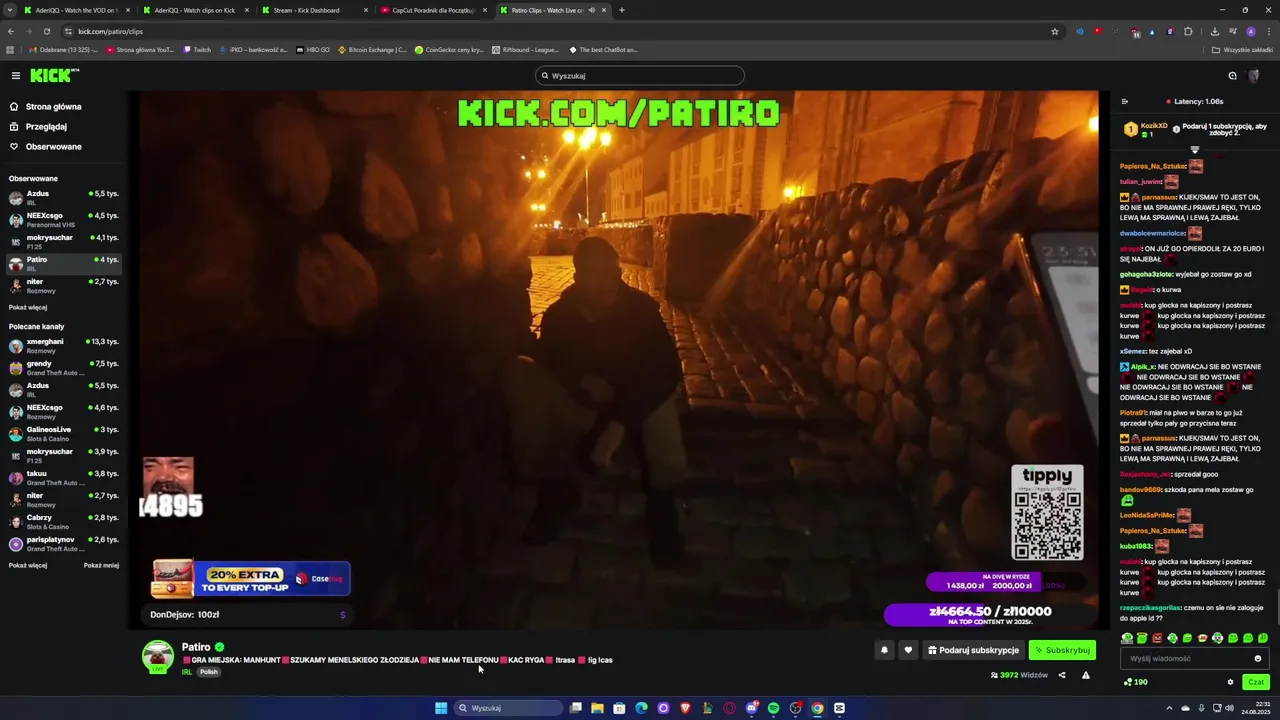Open NEEXcsgo in the Obserwowane list
1280x720 pixels.
64,218
